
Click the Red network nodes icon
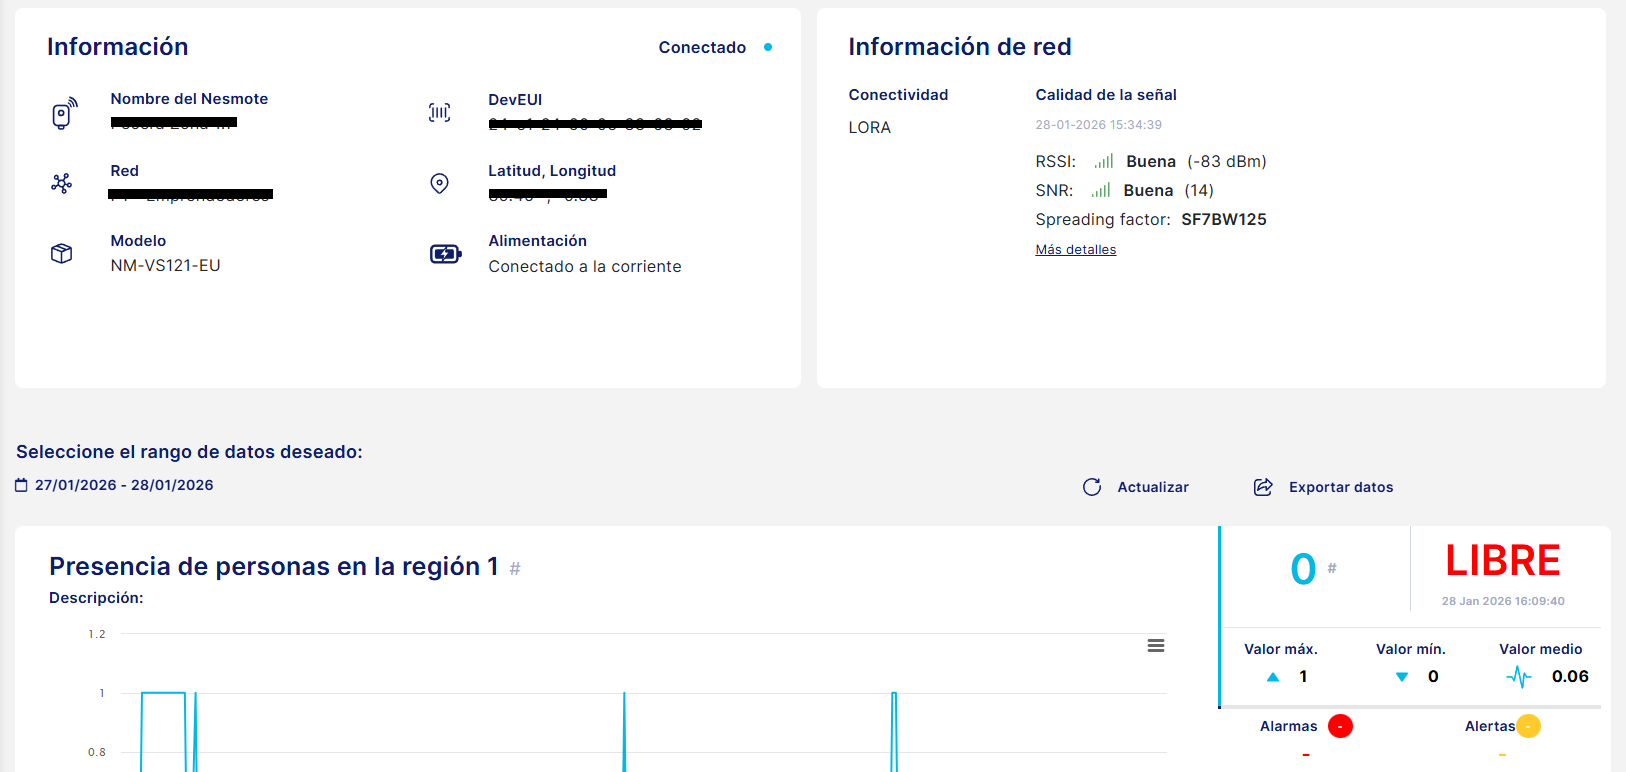[x=62, y=183]
